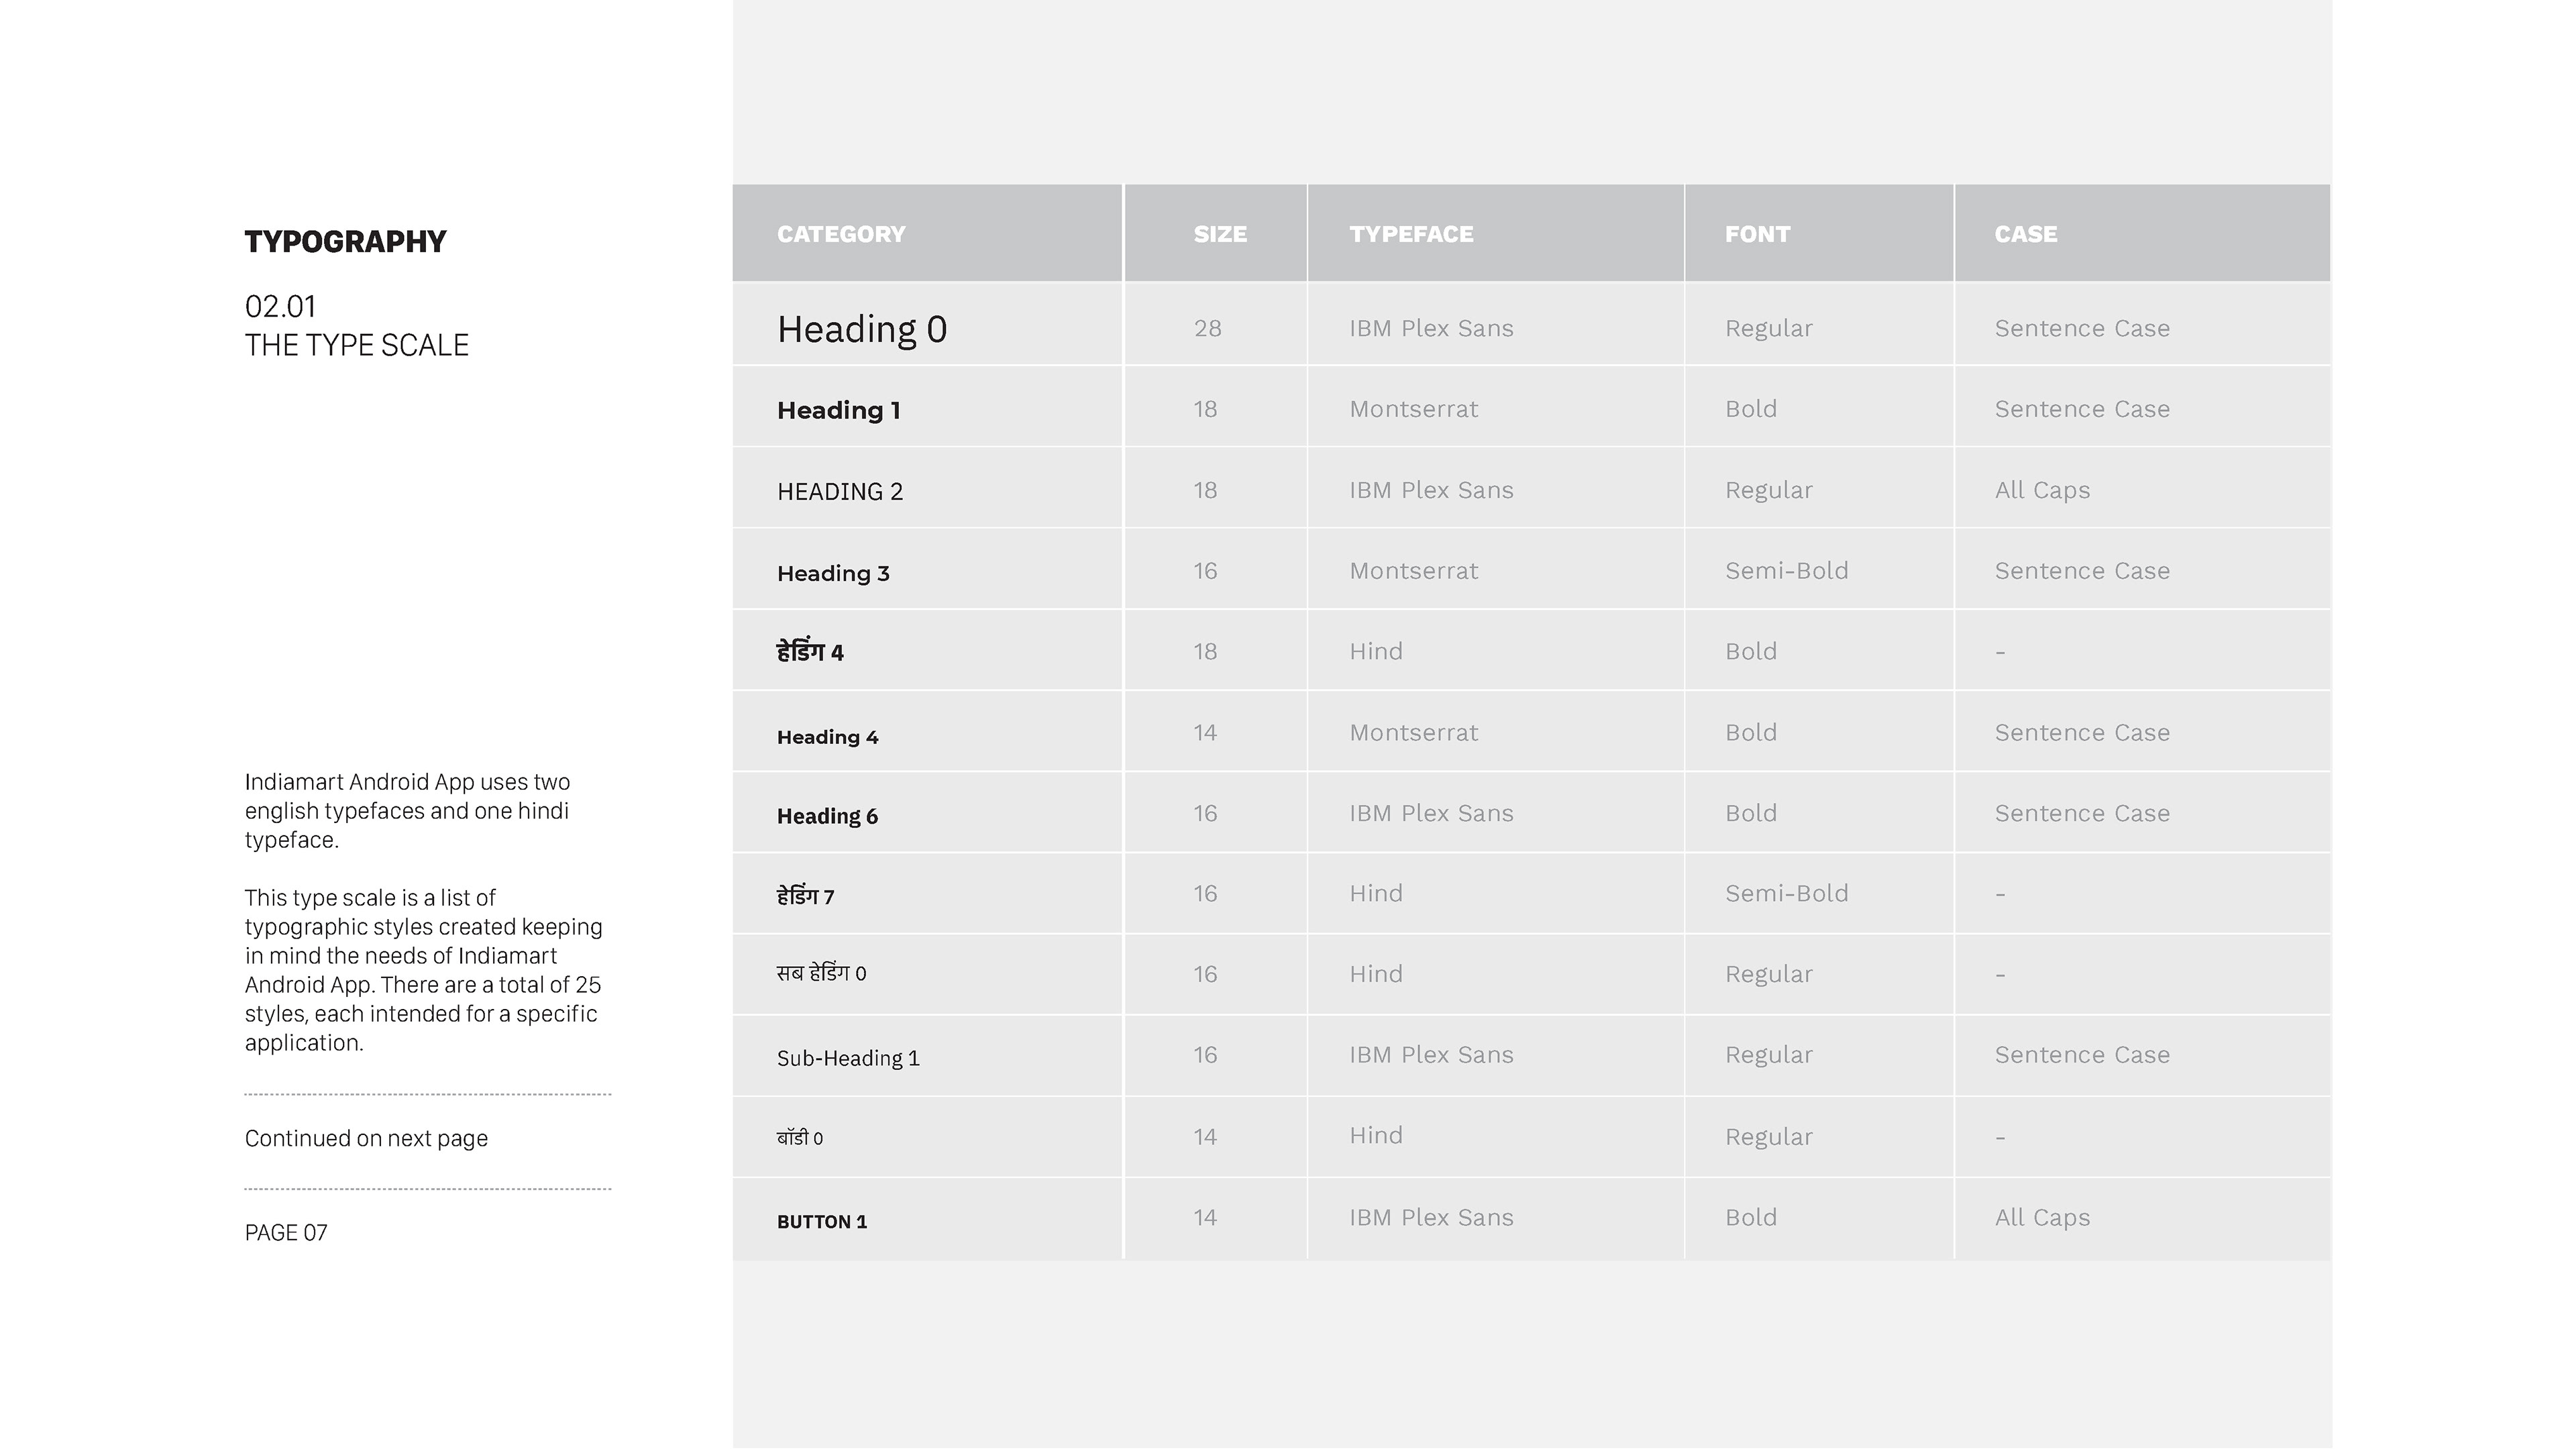The height and width of the screenshot is (1449, 2576).
Task: Select THE TYPE SCALE subtitle
Action: [x=356, y=345]
